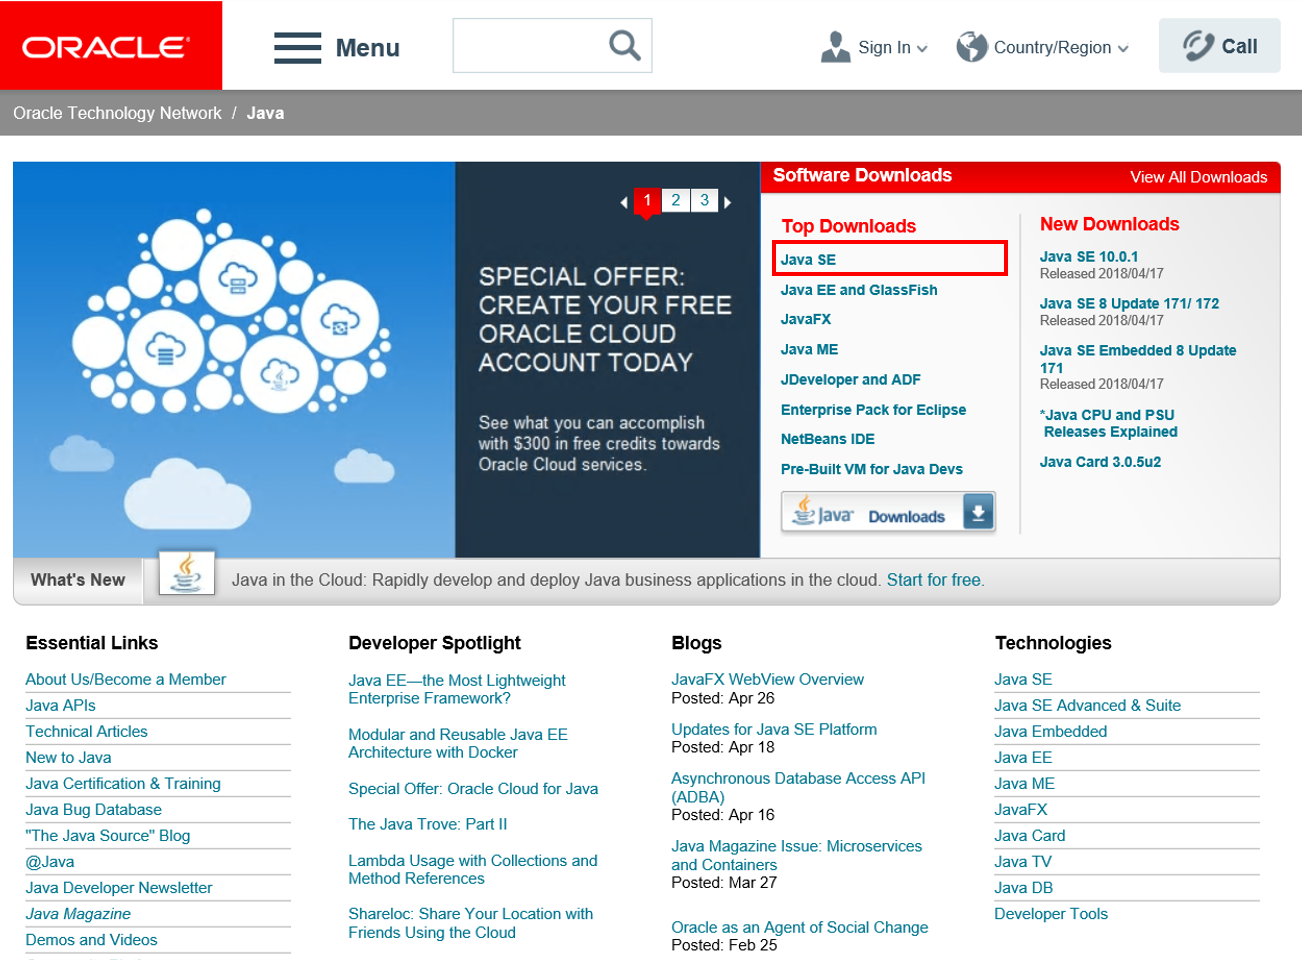The image size is (1302, 960).
Task: Open Special Offer: Oracle Cloud for Java
Action: point(473,788)
